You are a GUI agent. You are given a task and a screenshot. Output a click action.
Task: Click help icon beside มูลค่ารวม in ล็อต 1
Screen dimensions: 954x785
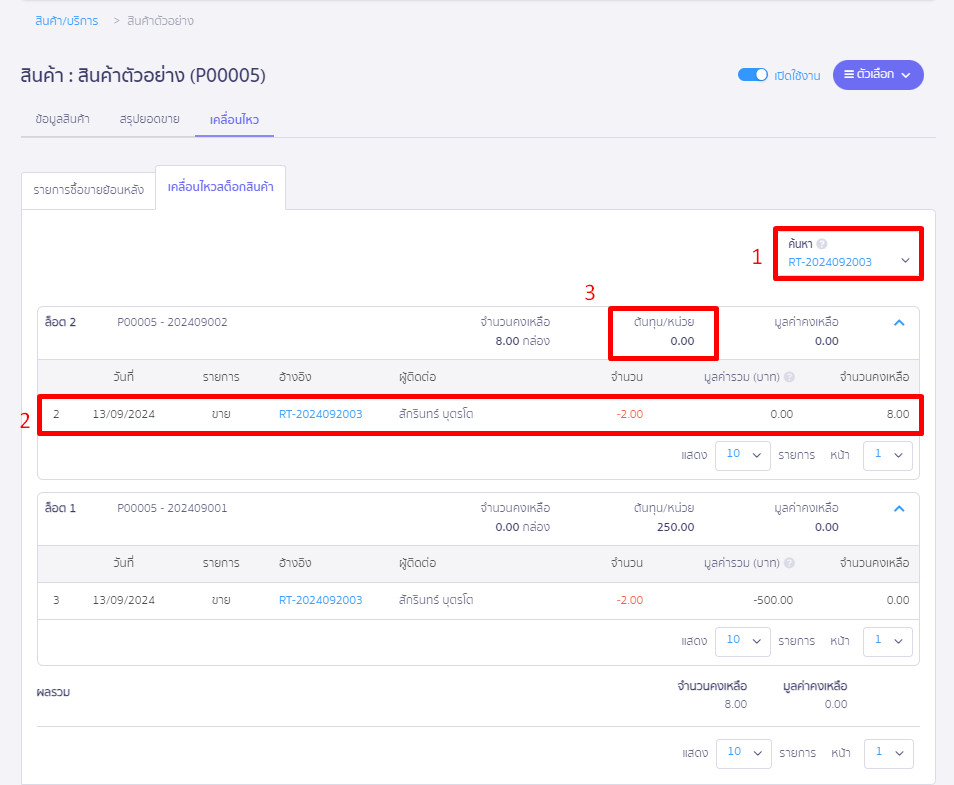790,563
